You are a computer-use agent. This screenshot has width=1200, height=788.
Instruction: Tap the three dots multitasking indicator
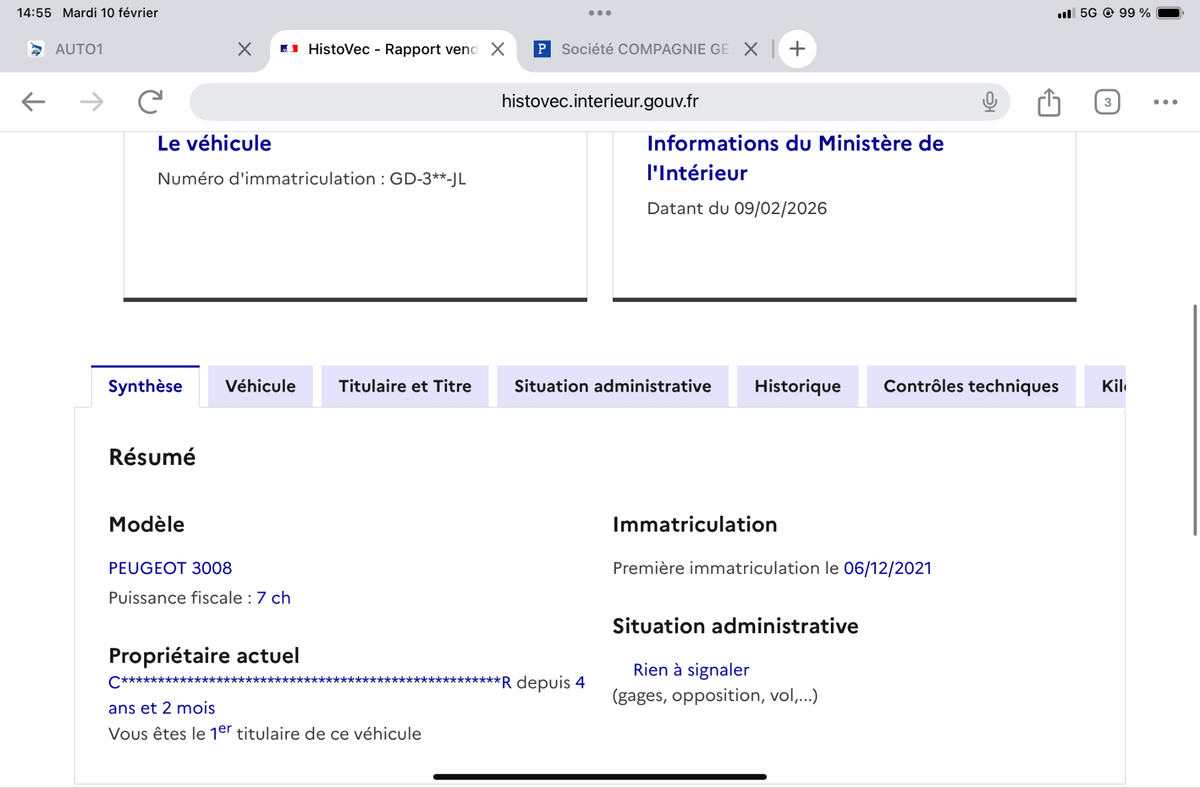pyautogui.click(x=600, y=13)
